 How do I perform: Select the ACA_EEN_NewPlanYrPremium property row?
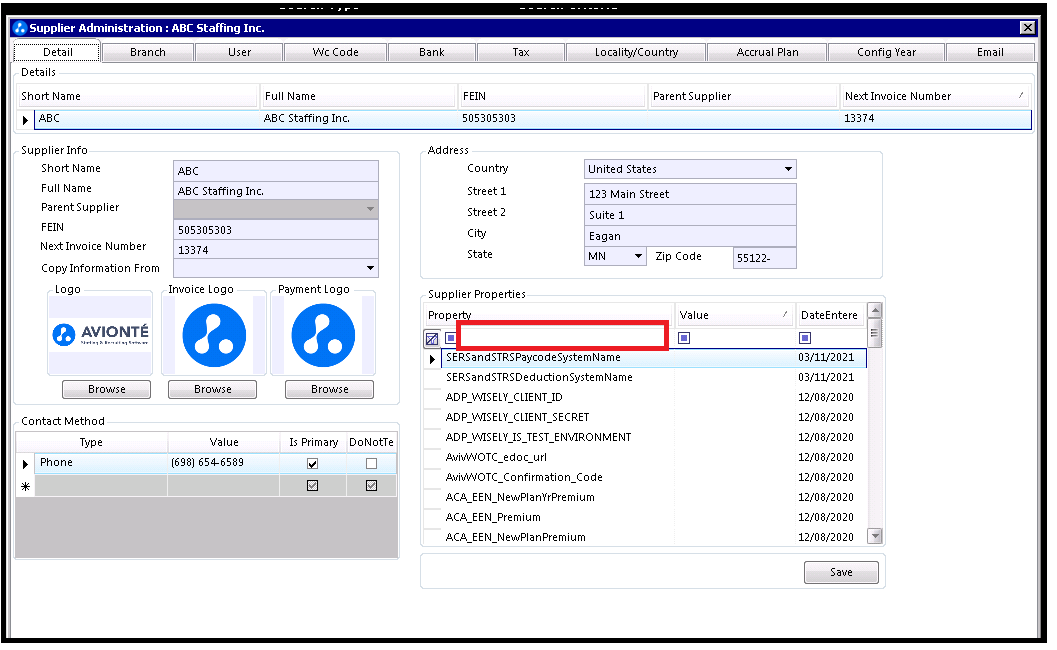[x=645, y=498]
